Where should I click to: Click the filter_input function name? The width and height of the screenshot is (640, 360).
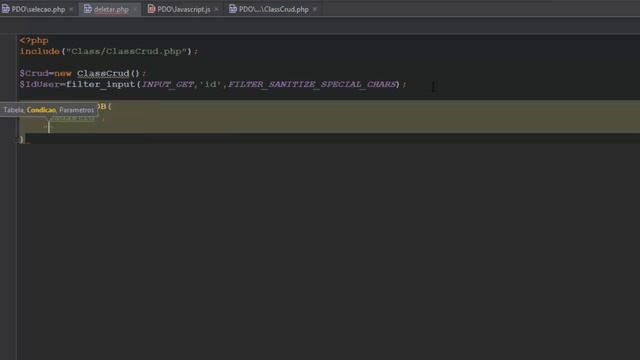(x=100, y=84)
